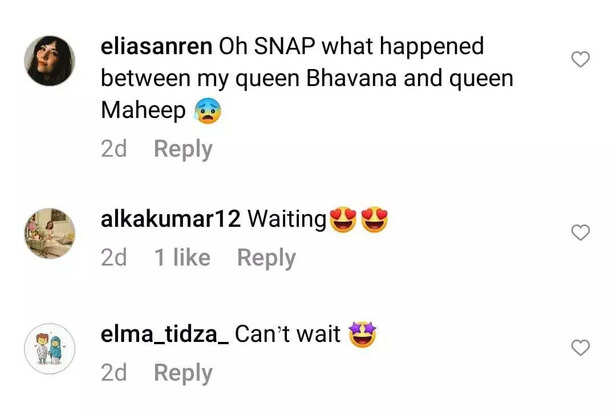This screenshot has height=416, width=616.
Task: Click the 2d timestamp under elma_tidza_'s comment
Action: (x=114, y=372)
